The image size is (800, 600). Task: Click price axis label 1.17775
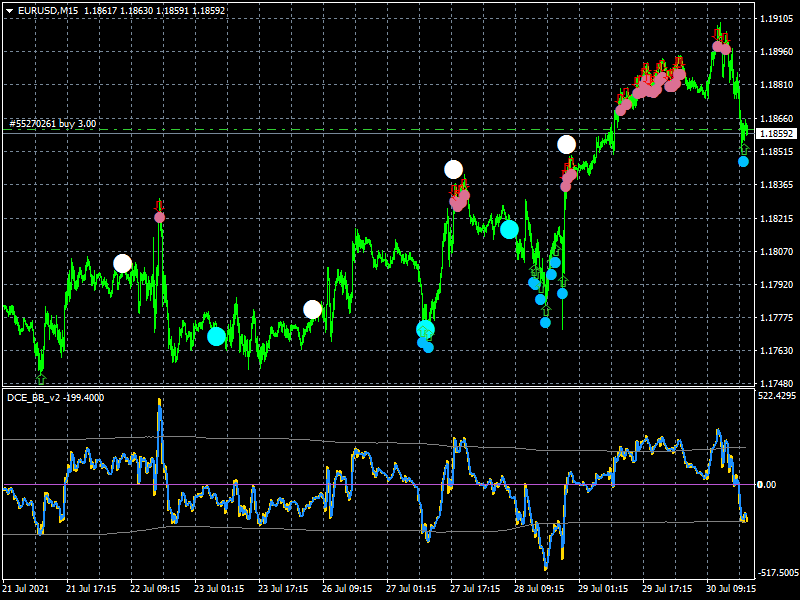(x=777, y=318)
